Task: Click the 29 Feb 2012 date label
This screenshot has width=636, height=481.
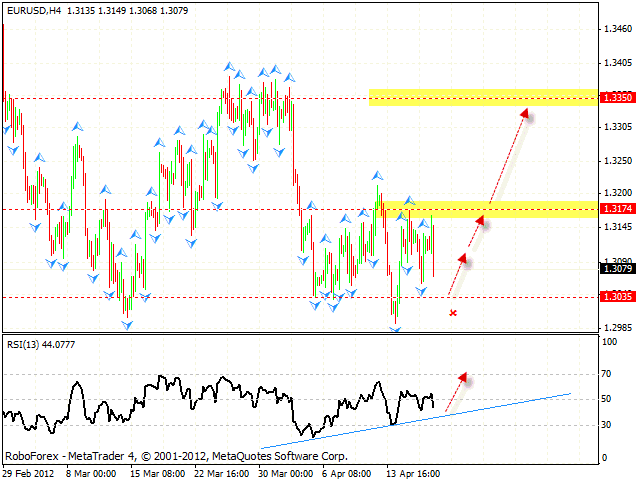Action: tap(28, 474)
